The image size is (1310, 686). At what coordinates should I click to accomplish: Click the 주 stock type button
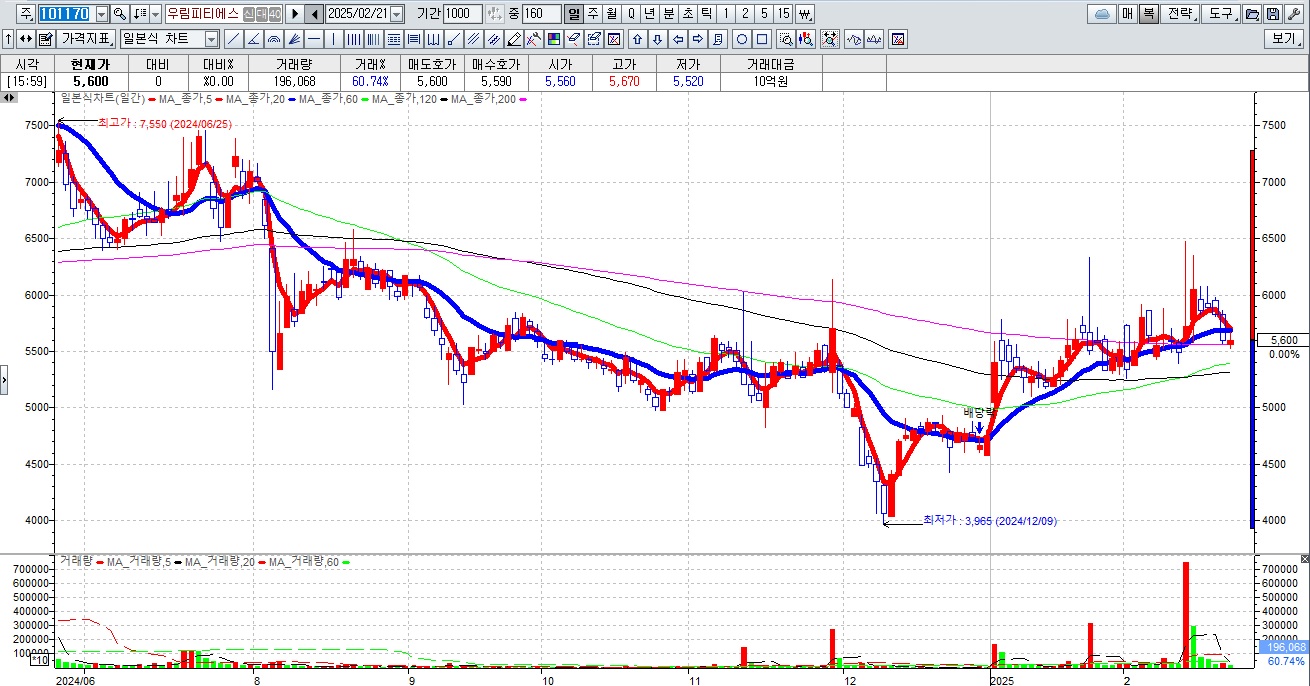25,14
